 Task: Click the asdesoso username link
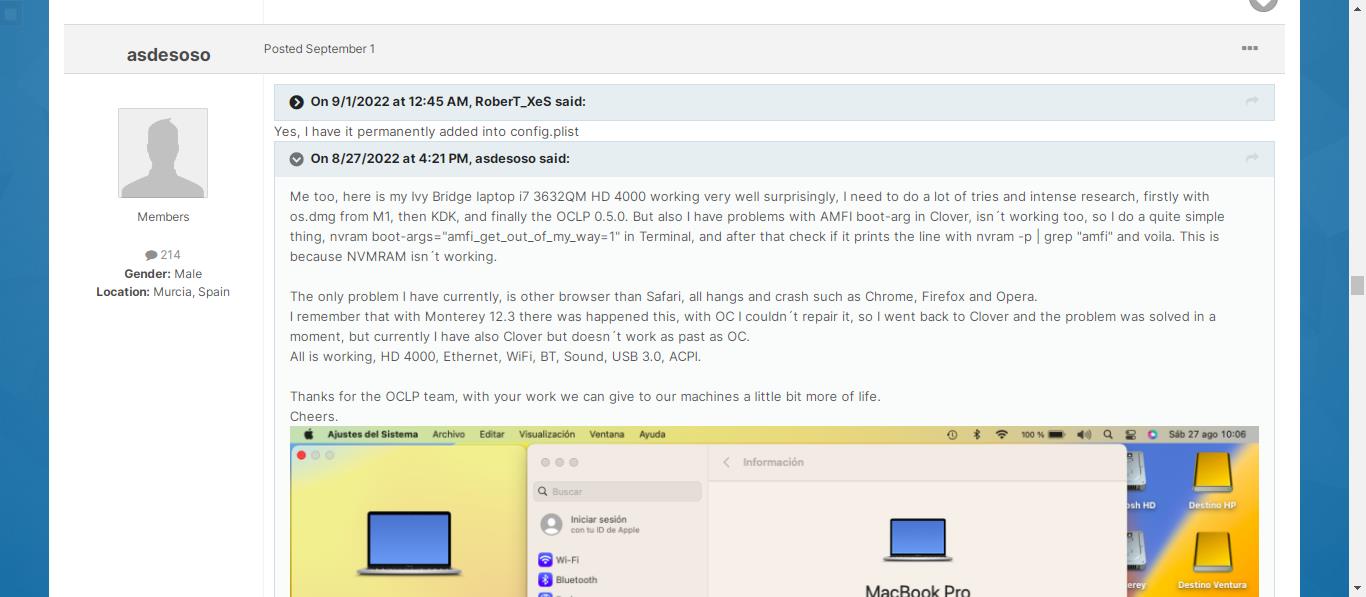tap(168, 55)
